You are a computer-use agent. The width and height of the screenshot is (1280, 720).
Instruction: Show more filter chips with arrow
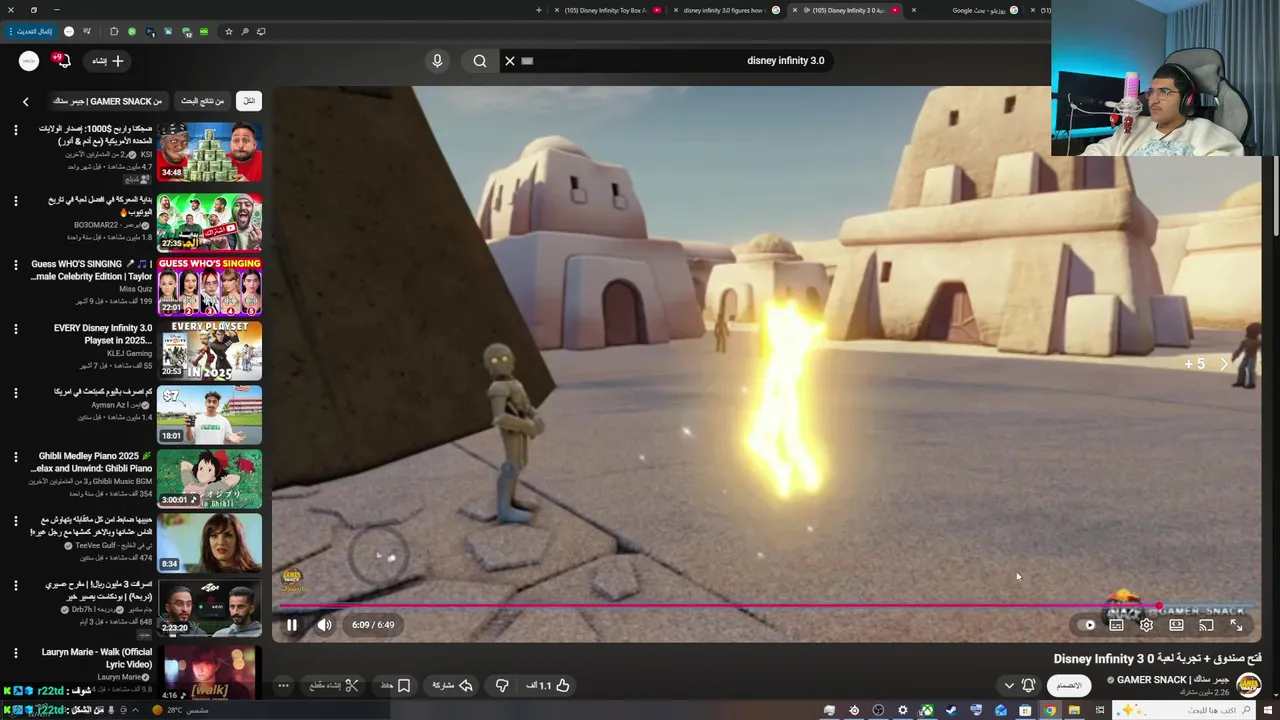(x=26, y=101)
